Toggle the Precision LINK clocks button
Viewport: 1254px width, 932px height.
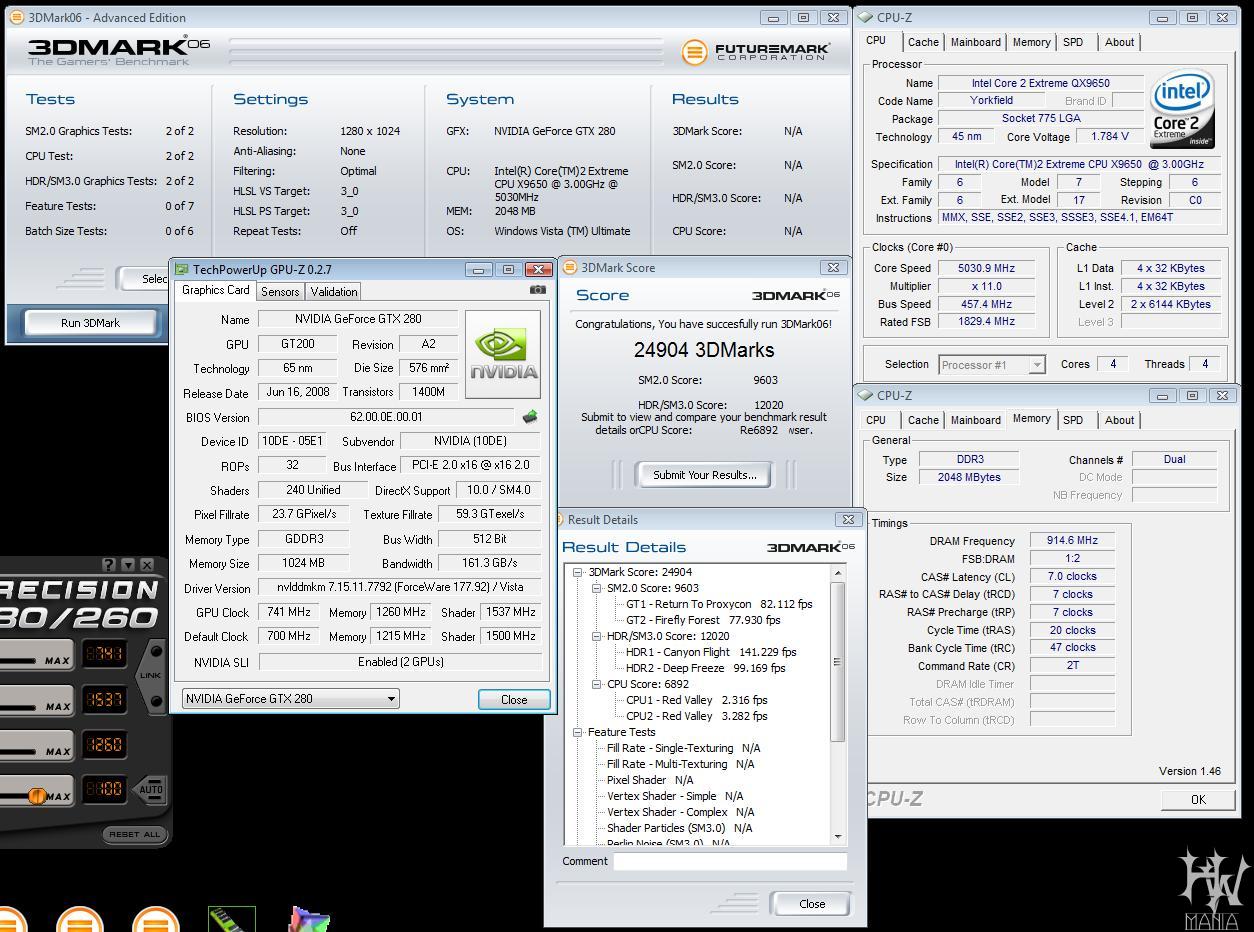pos(152,676)
